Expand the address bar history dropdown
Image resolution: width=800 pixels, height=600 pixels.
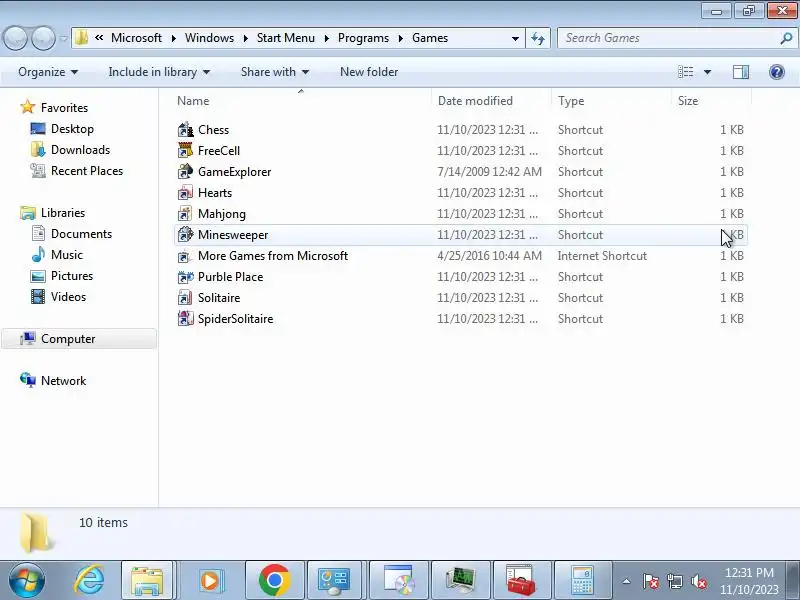pyautogui.click(x=515, y=38)
